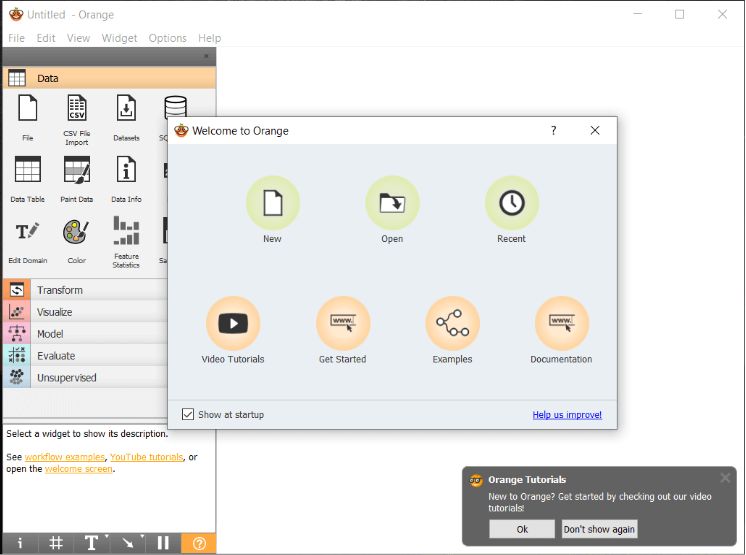Close the Welcome to Orange dialog

(x=595, y=130)
